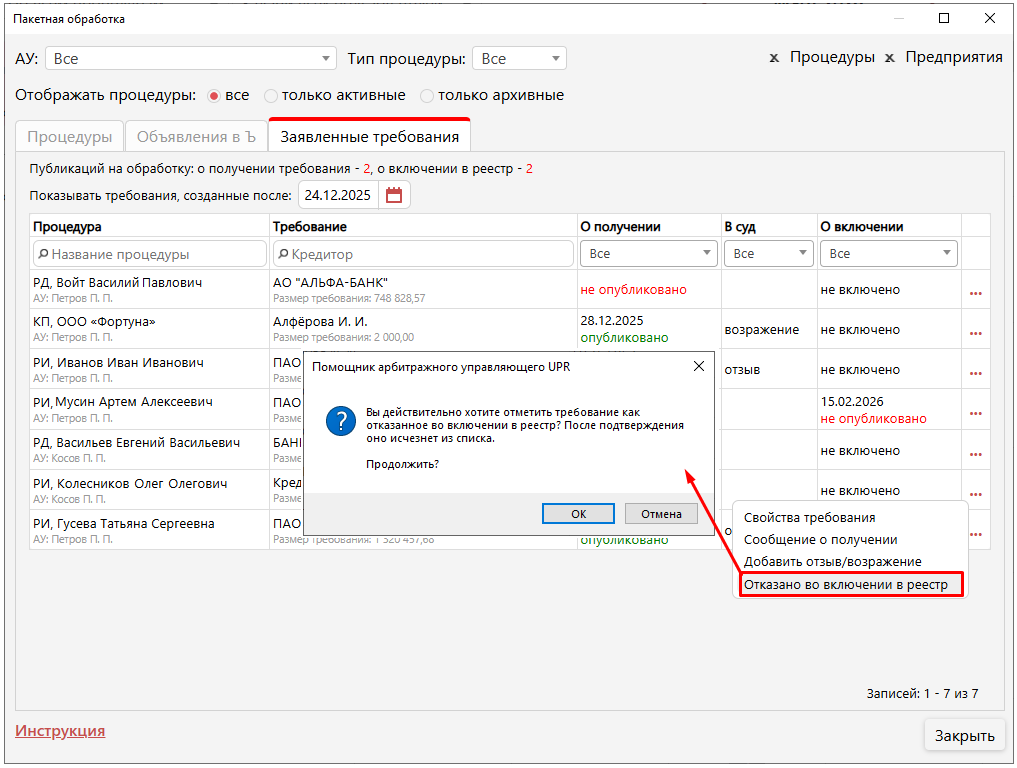This screenshot has width=1017, height=768.
Task: Switch to the Процедуры tab
Action: click(x=69, y=137)
